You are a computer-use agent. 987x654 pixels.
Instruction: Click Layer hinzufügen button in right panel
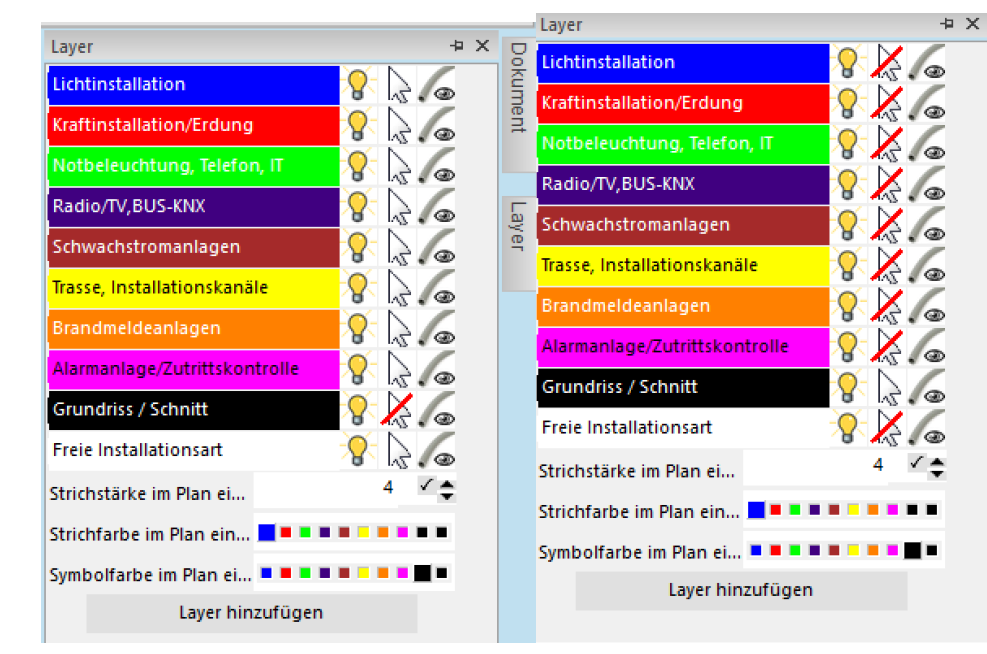[x=740, y=590]
